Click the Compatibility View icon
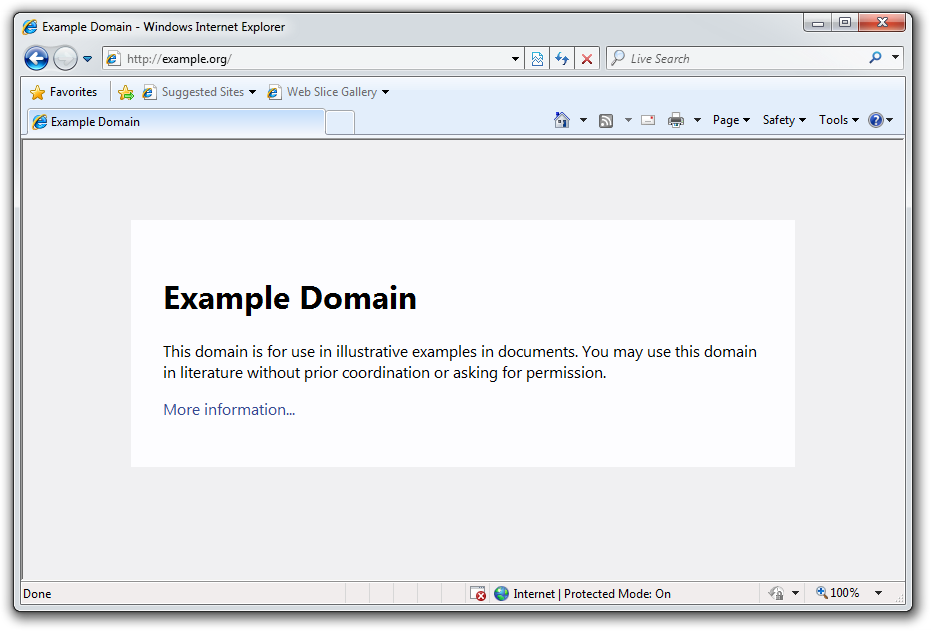 pyautogui.click(x=537, y=59)
